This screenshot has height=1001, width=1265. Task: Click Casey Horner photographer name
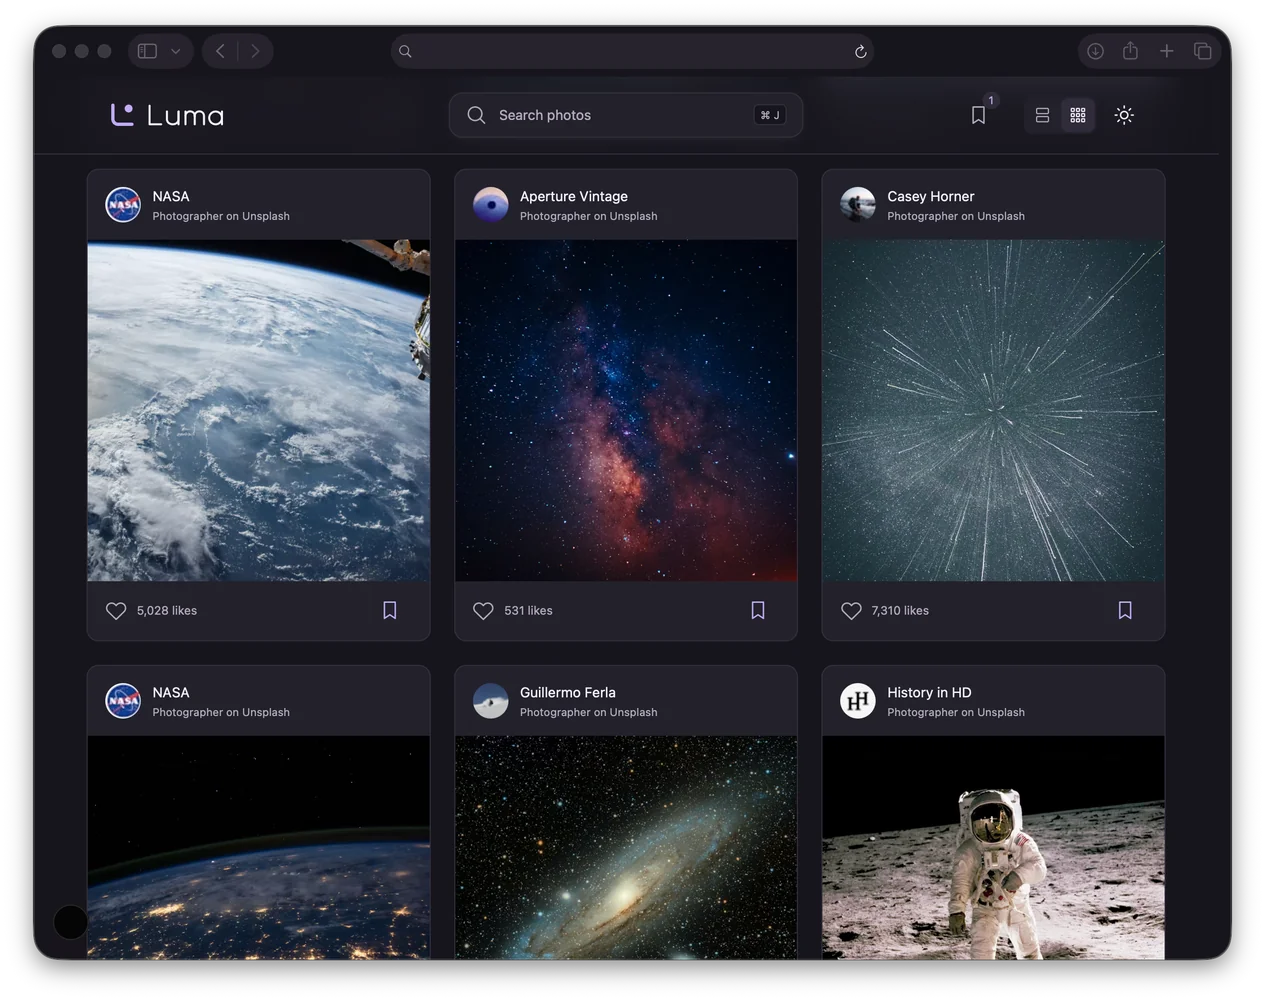[930, 196]
